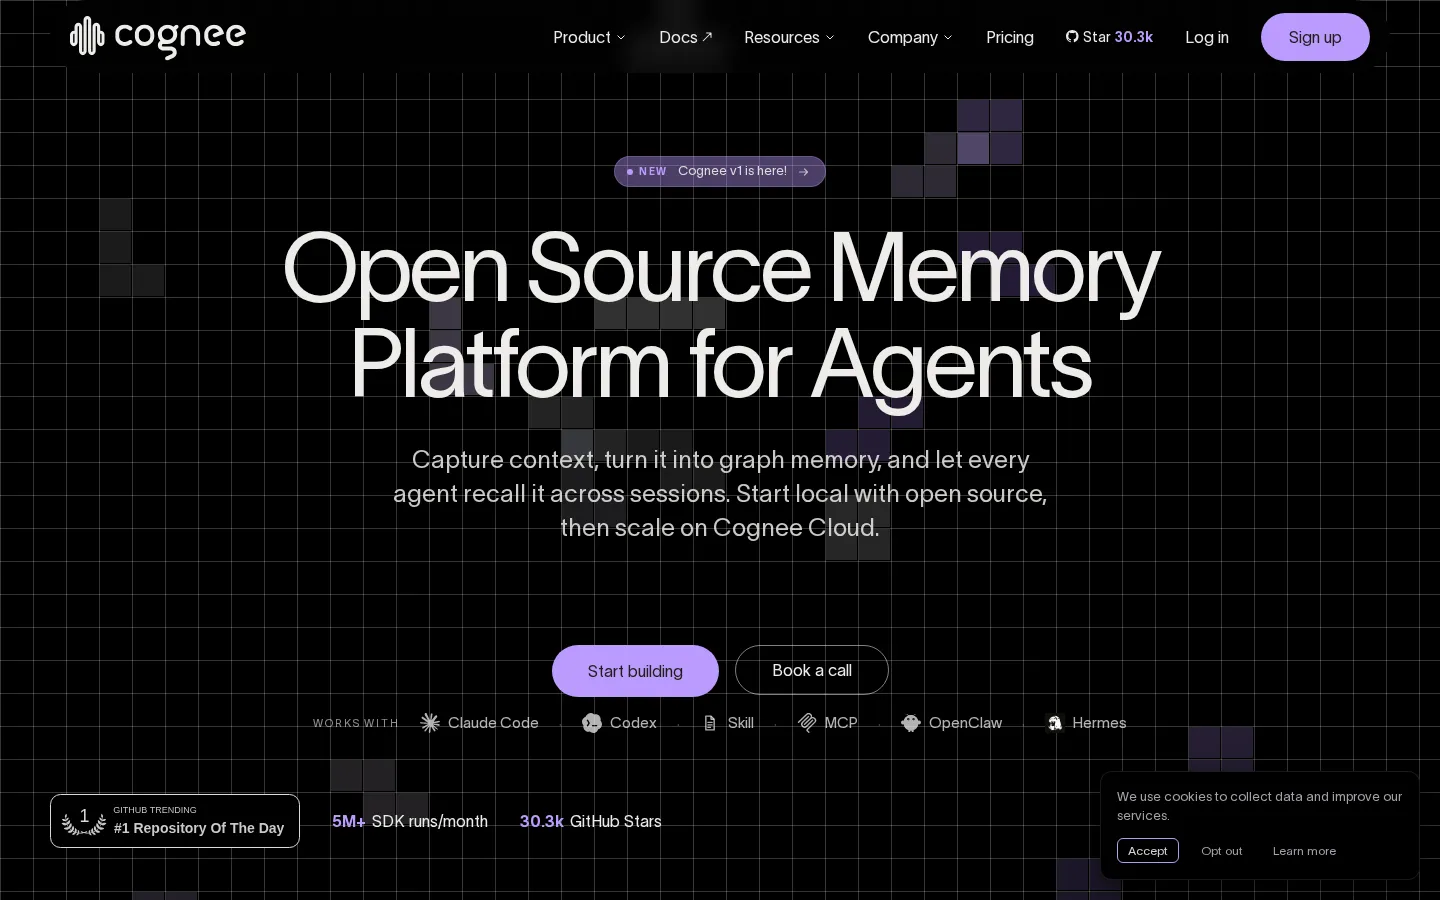Open the Company menu
This screenshot has height=900, width=1440.
(x=910, y=37)
